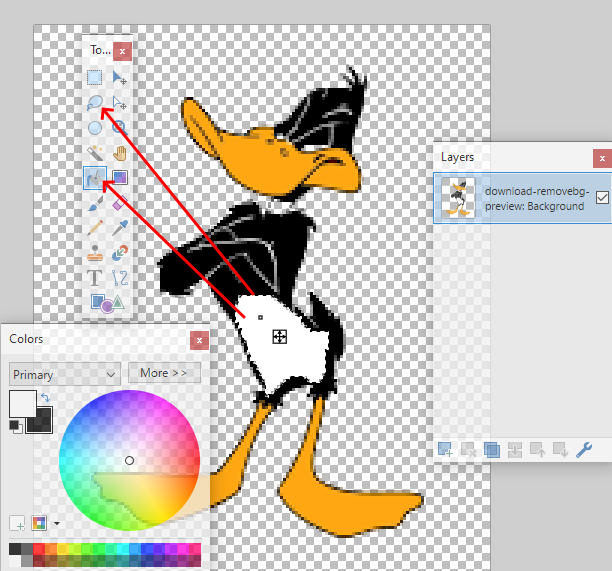Click the palette manager icon

39,523
